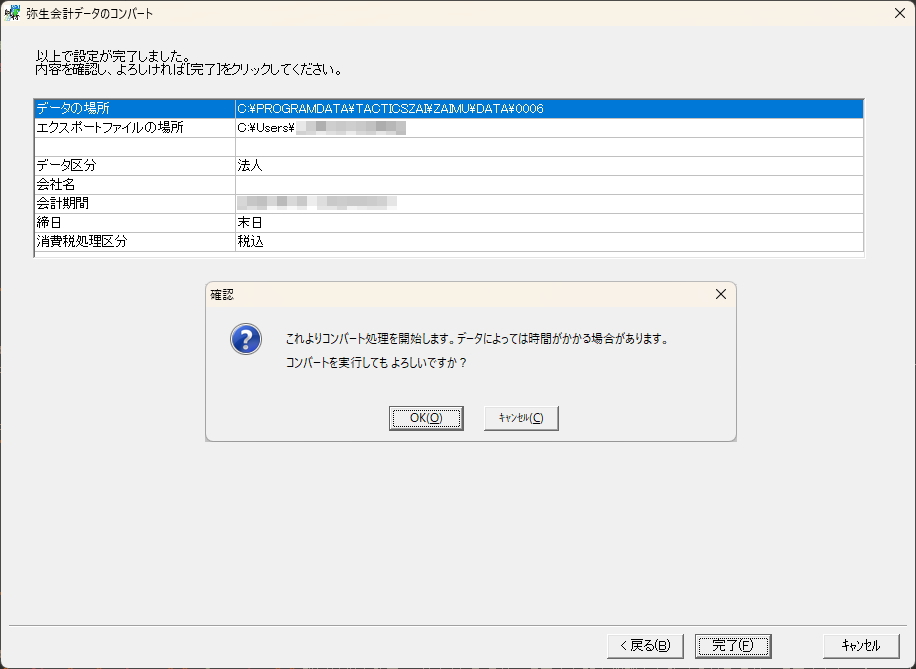Click キャンセル(C) in the 確認 dialog
The image size is (916, 669).
521,418
